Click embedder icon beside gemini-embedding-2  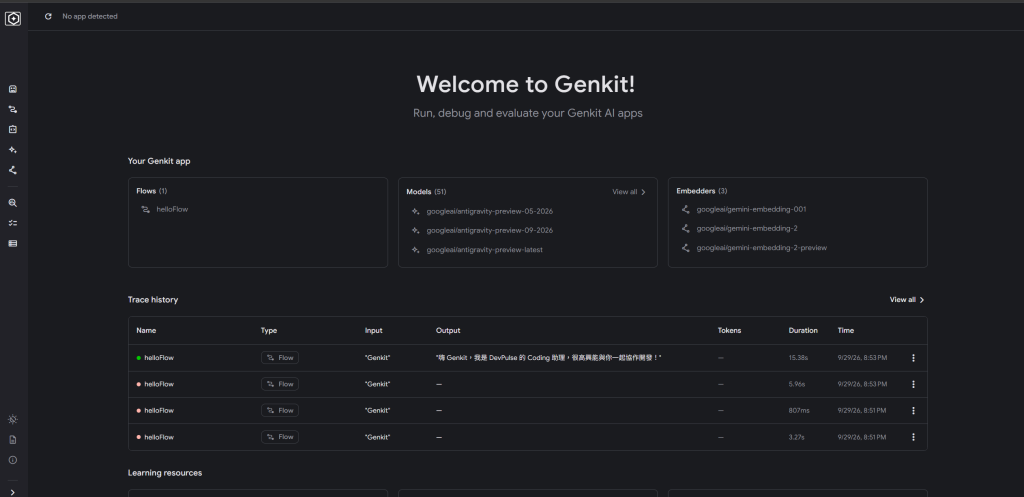tap(685, 229)
